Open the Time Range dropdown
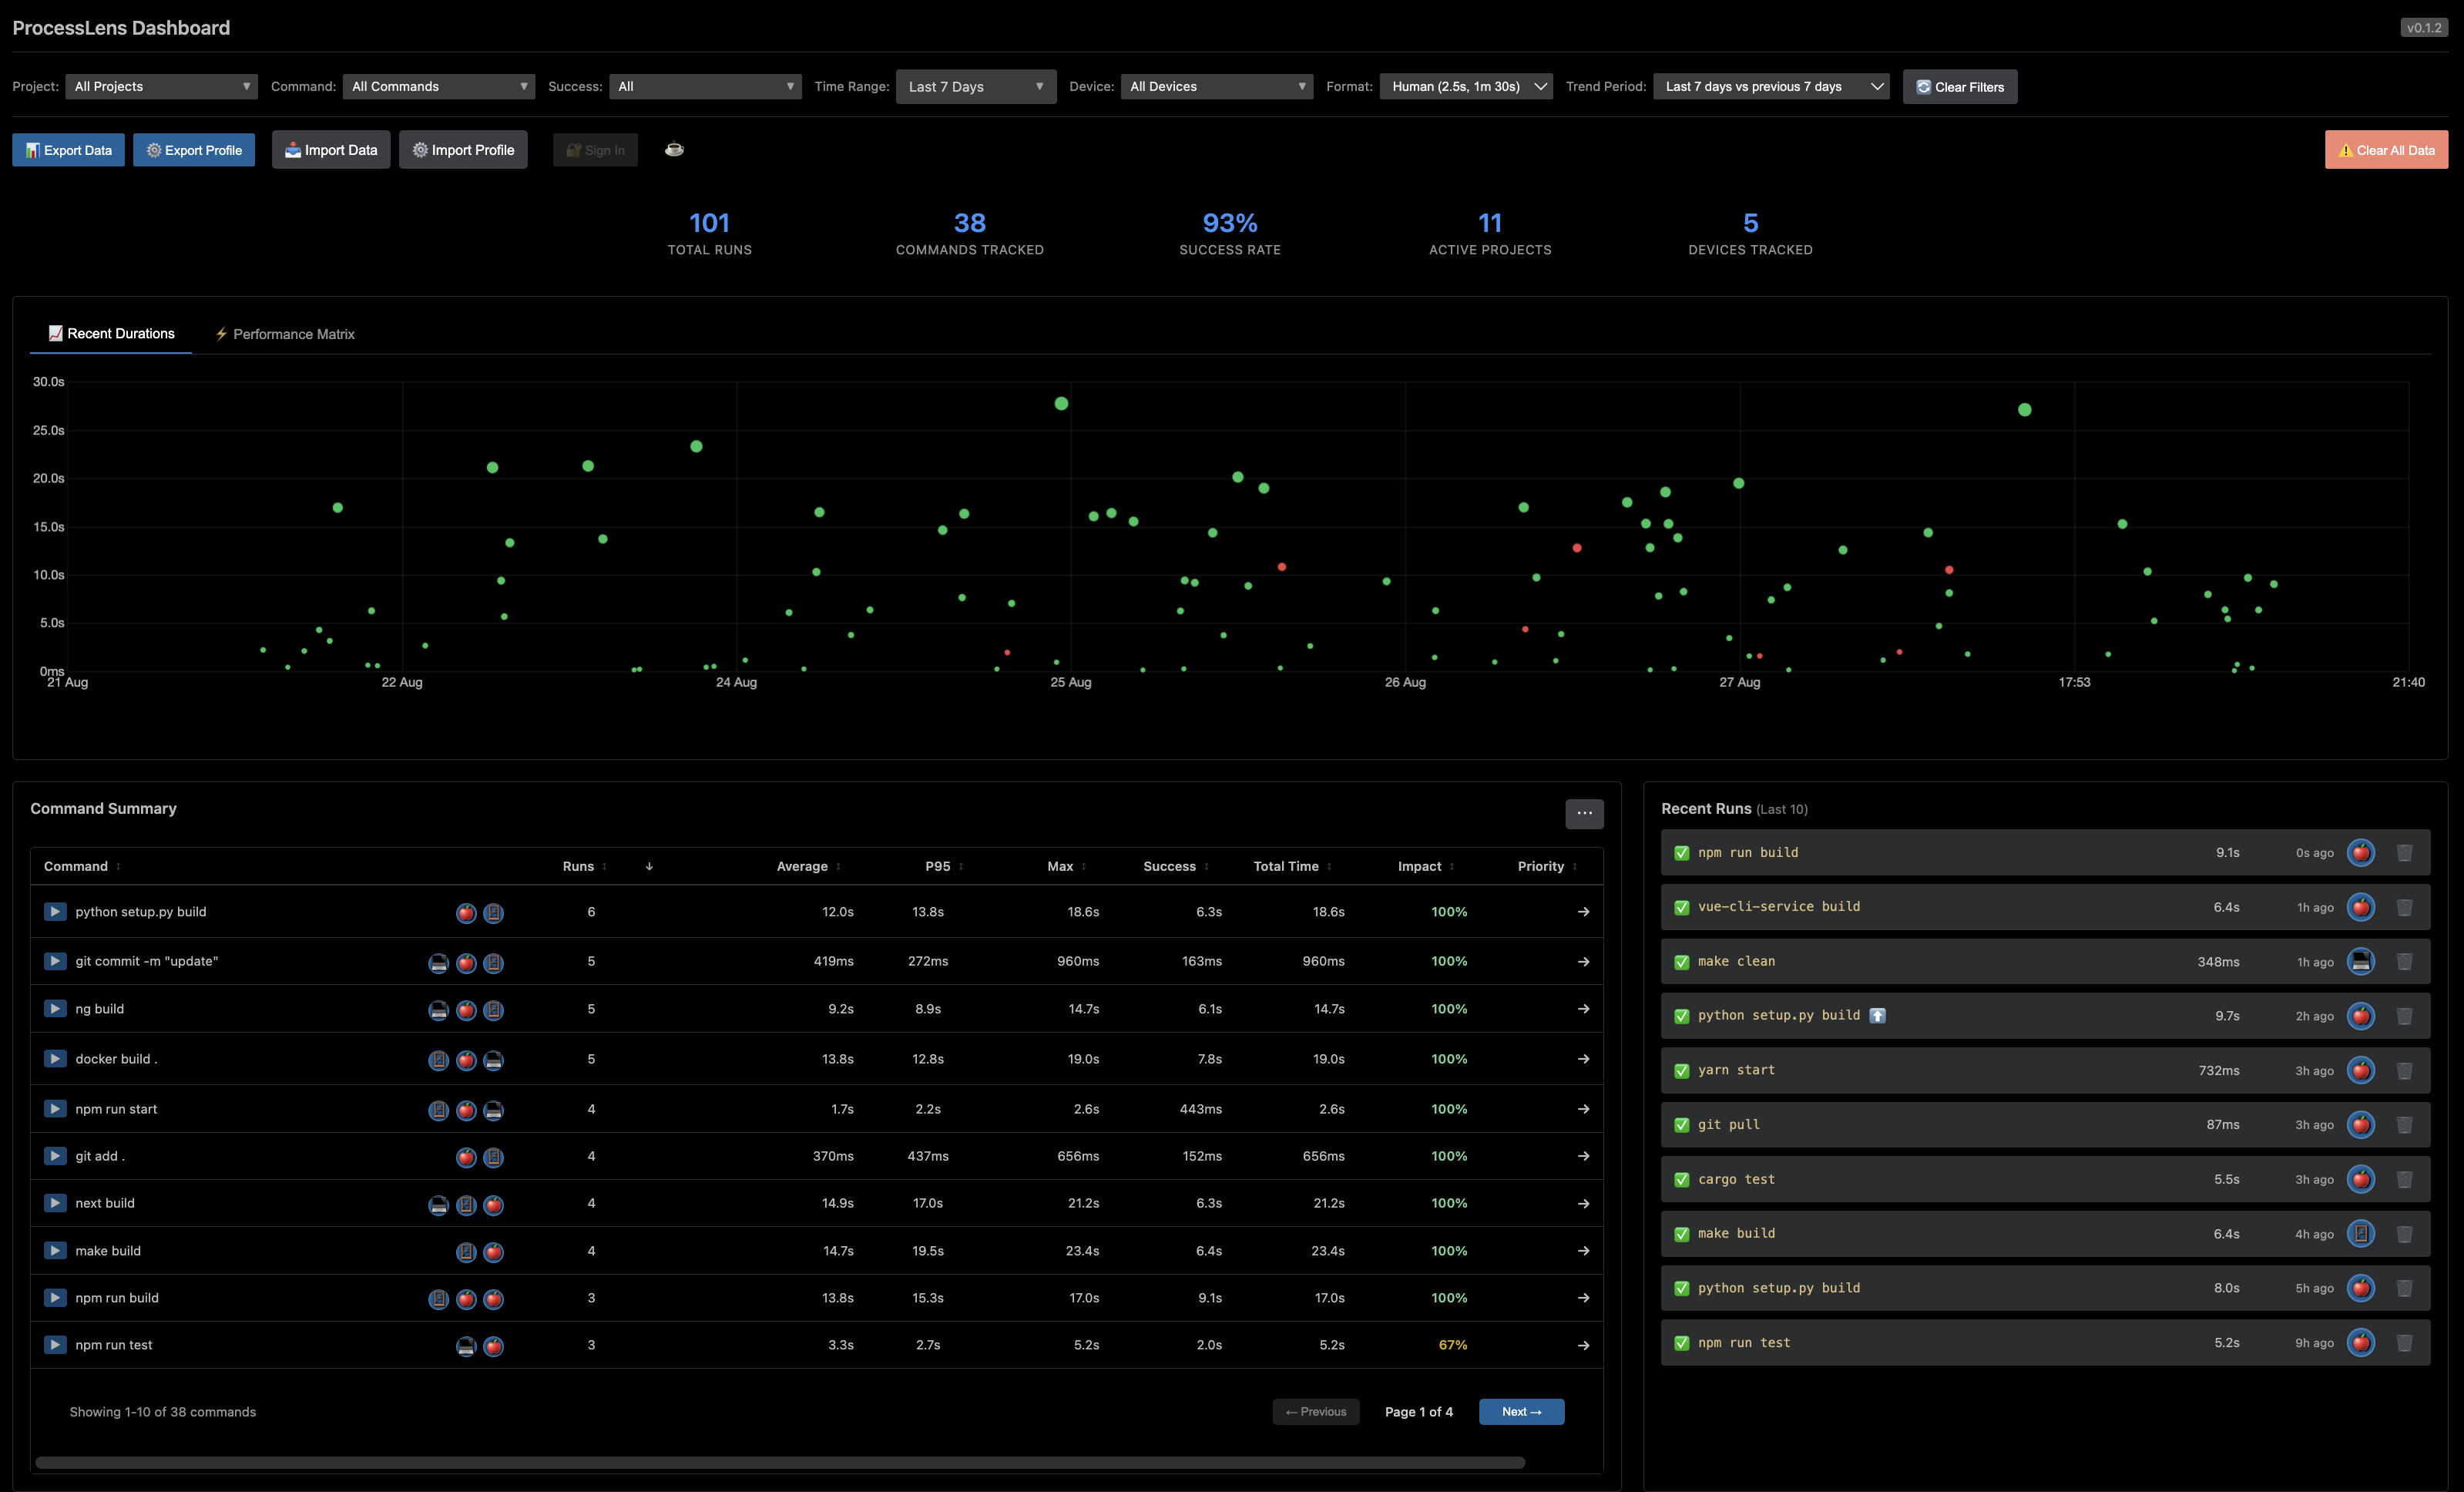The height and width of the screenshot is (1492, 2464). click(975, 86)
